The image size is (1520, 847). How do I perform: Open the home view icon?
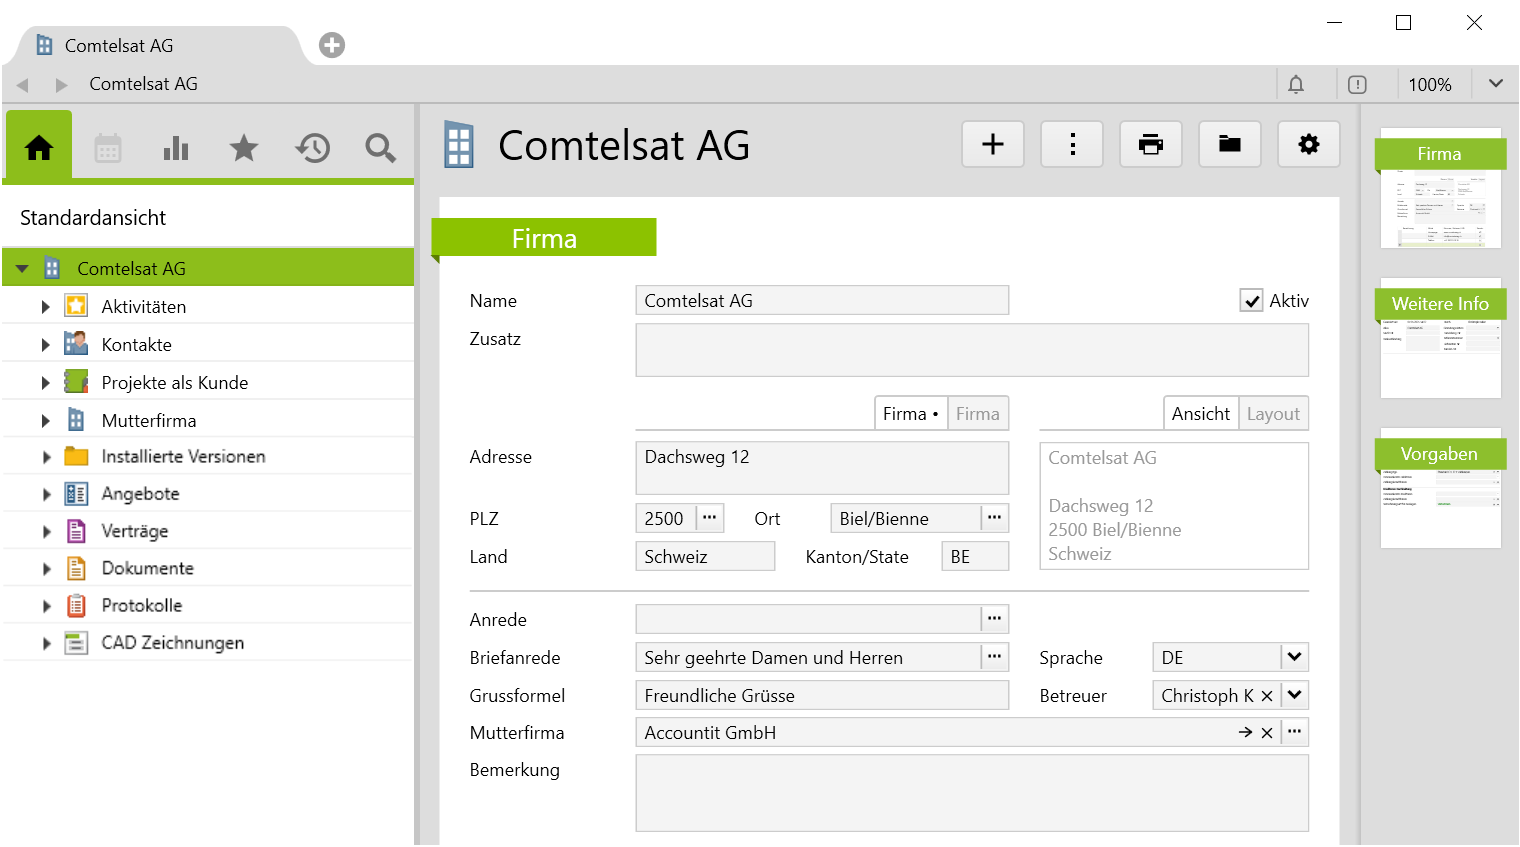39,148
